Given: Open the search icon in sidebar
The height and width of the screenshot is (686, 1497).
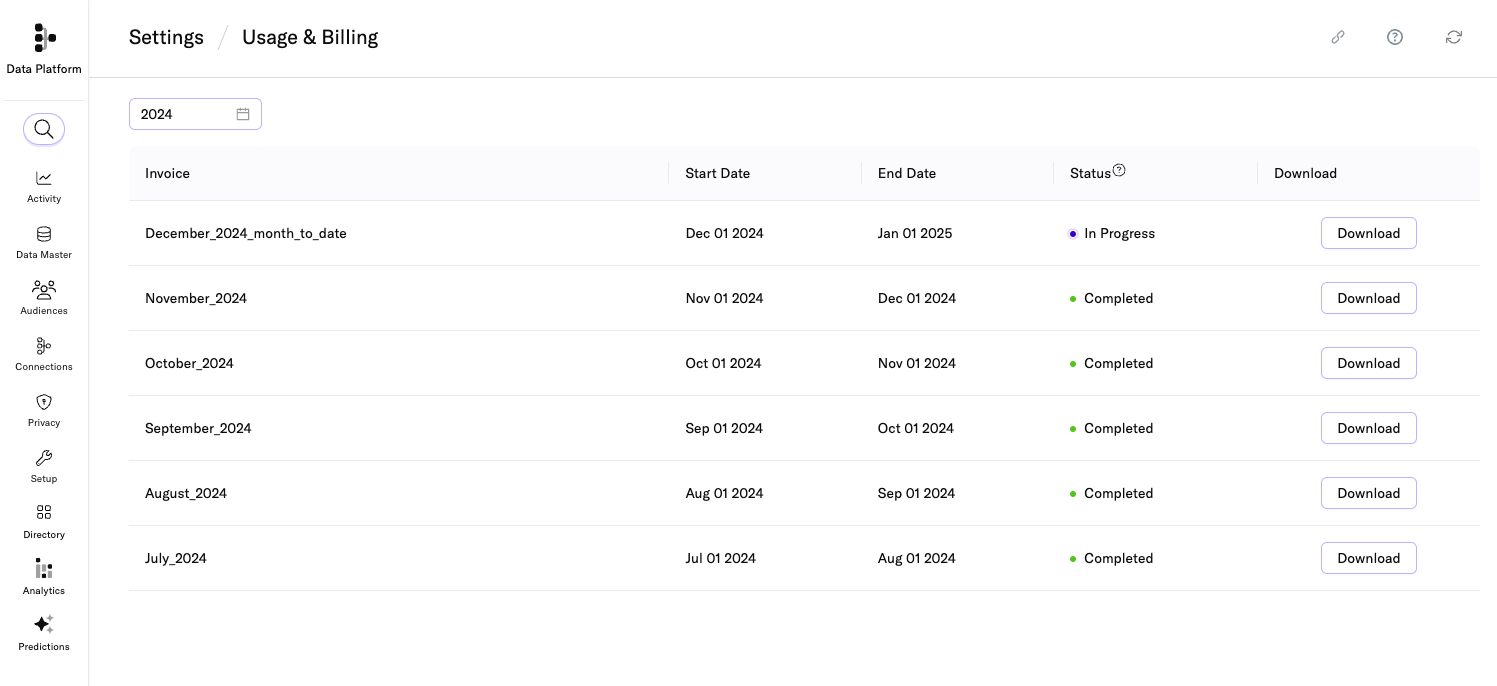Looking at the screenshot, I should click(44, 129).
